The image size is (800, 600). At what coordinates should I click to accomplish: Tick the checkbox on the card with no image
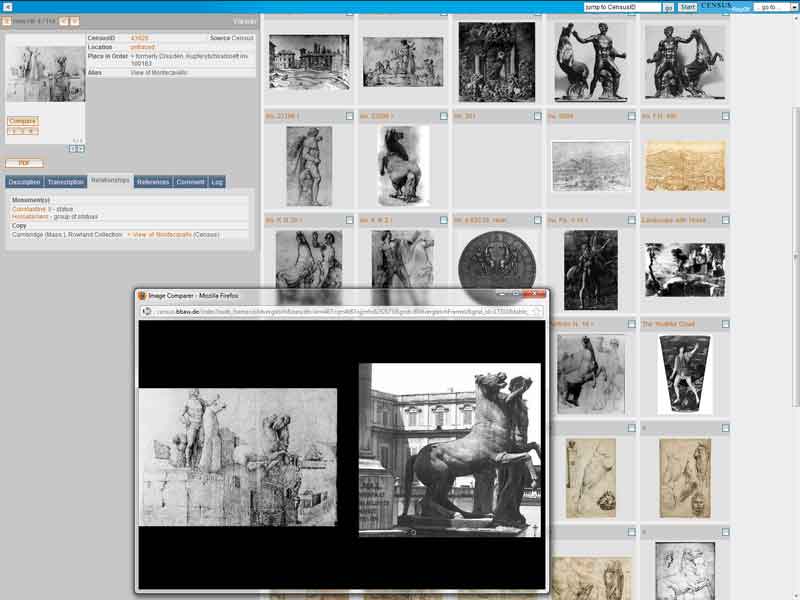[x=537, y=116]
